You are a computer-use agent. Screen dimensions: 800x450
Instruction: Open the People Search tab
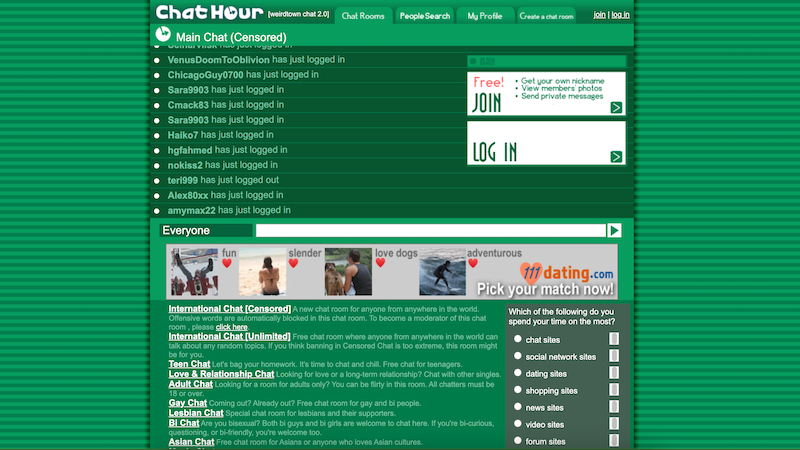point(424,16)
